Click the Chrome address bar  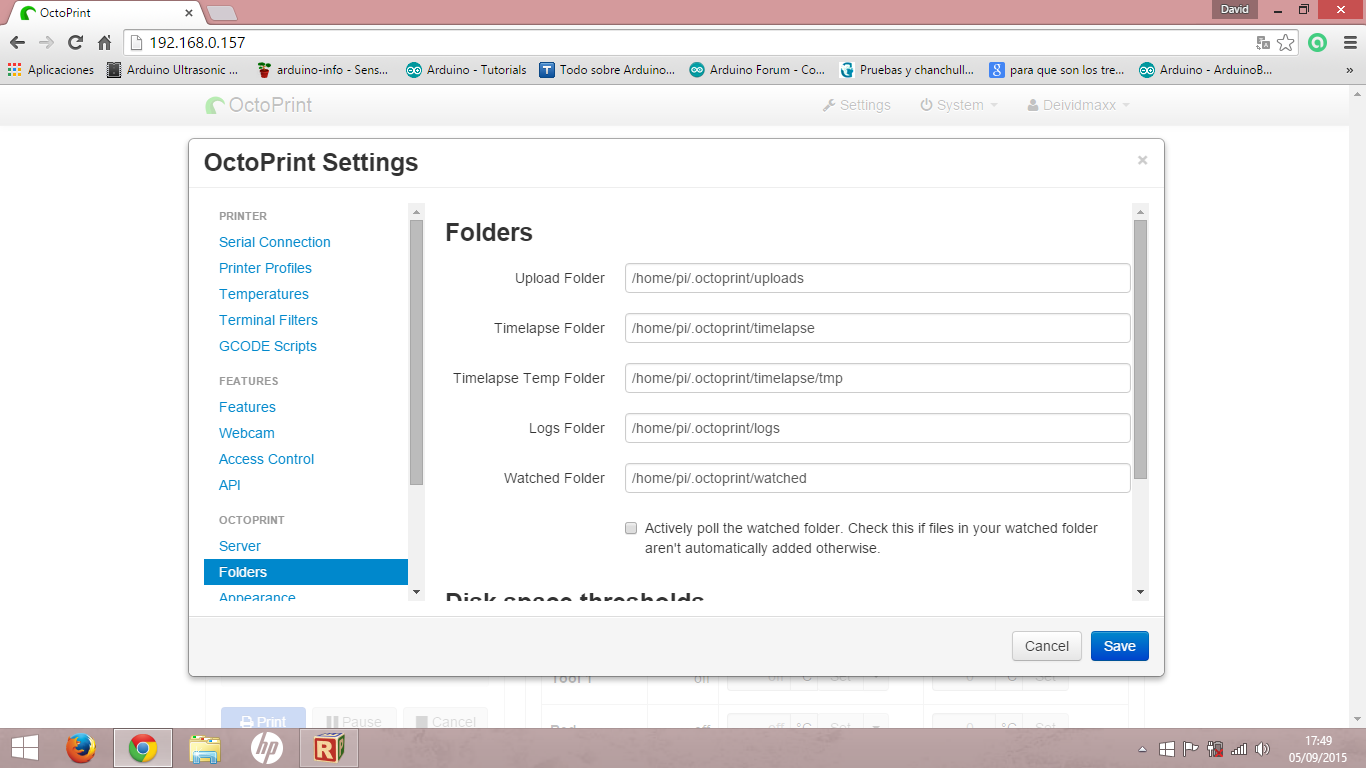point(690,43)
